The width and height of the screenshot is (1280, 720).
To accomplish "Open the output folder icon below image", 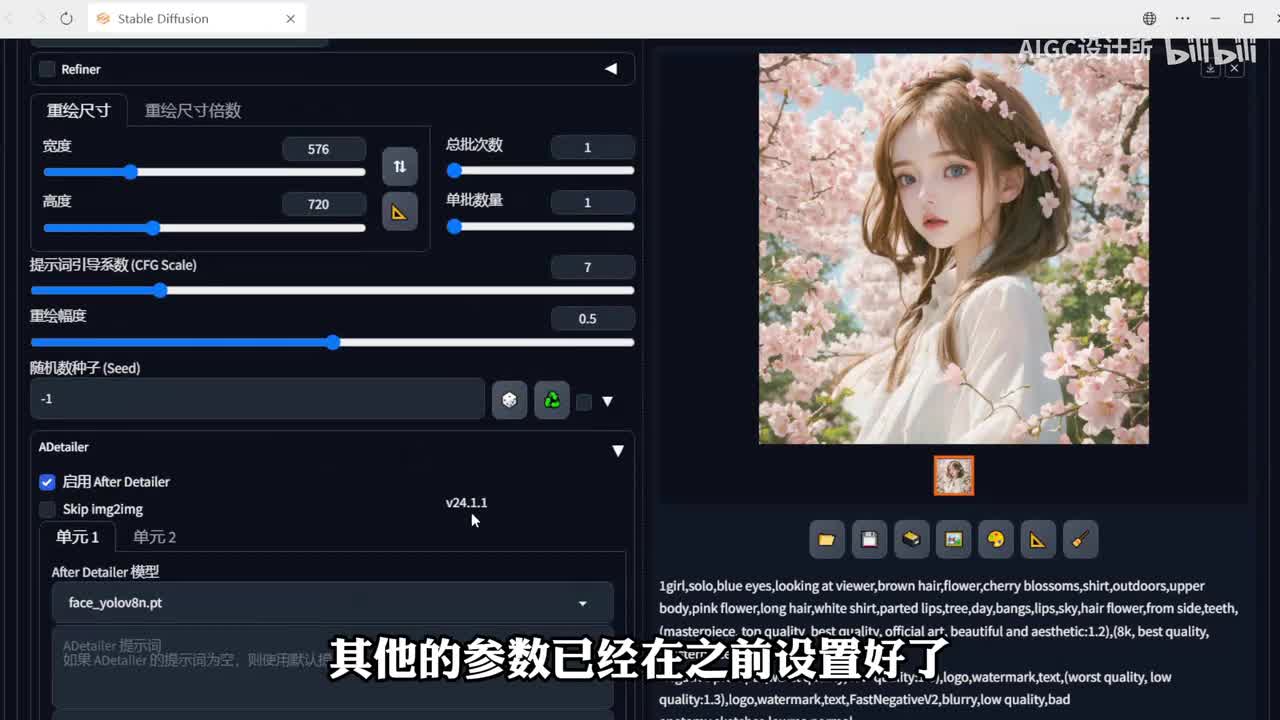I will click(x=826, y=540).
